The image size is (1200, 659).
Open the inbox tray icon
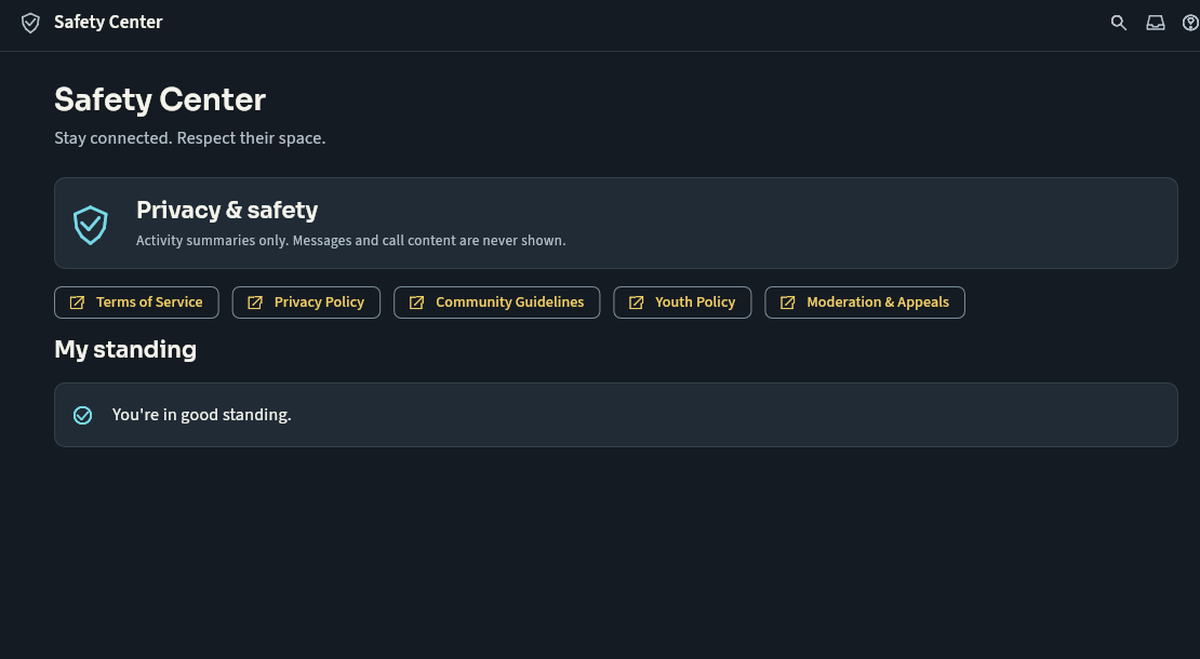(x=1155, y=23)
